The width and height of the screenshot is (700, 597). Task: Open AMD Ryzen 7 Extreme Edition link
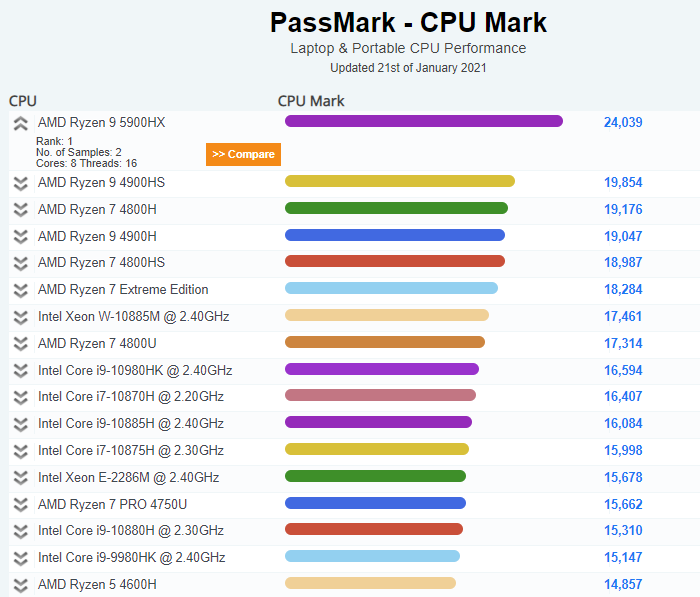pos(123,289)
